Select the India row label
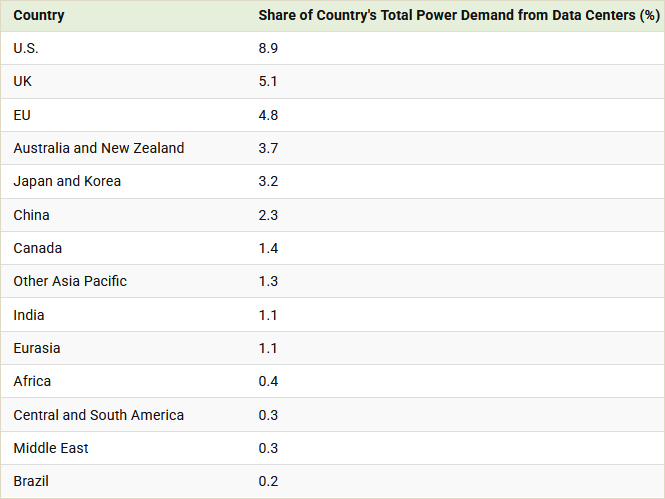 (29, 315)
